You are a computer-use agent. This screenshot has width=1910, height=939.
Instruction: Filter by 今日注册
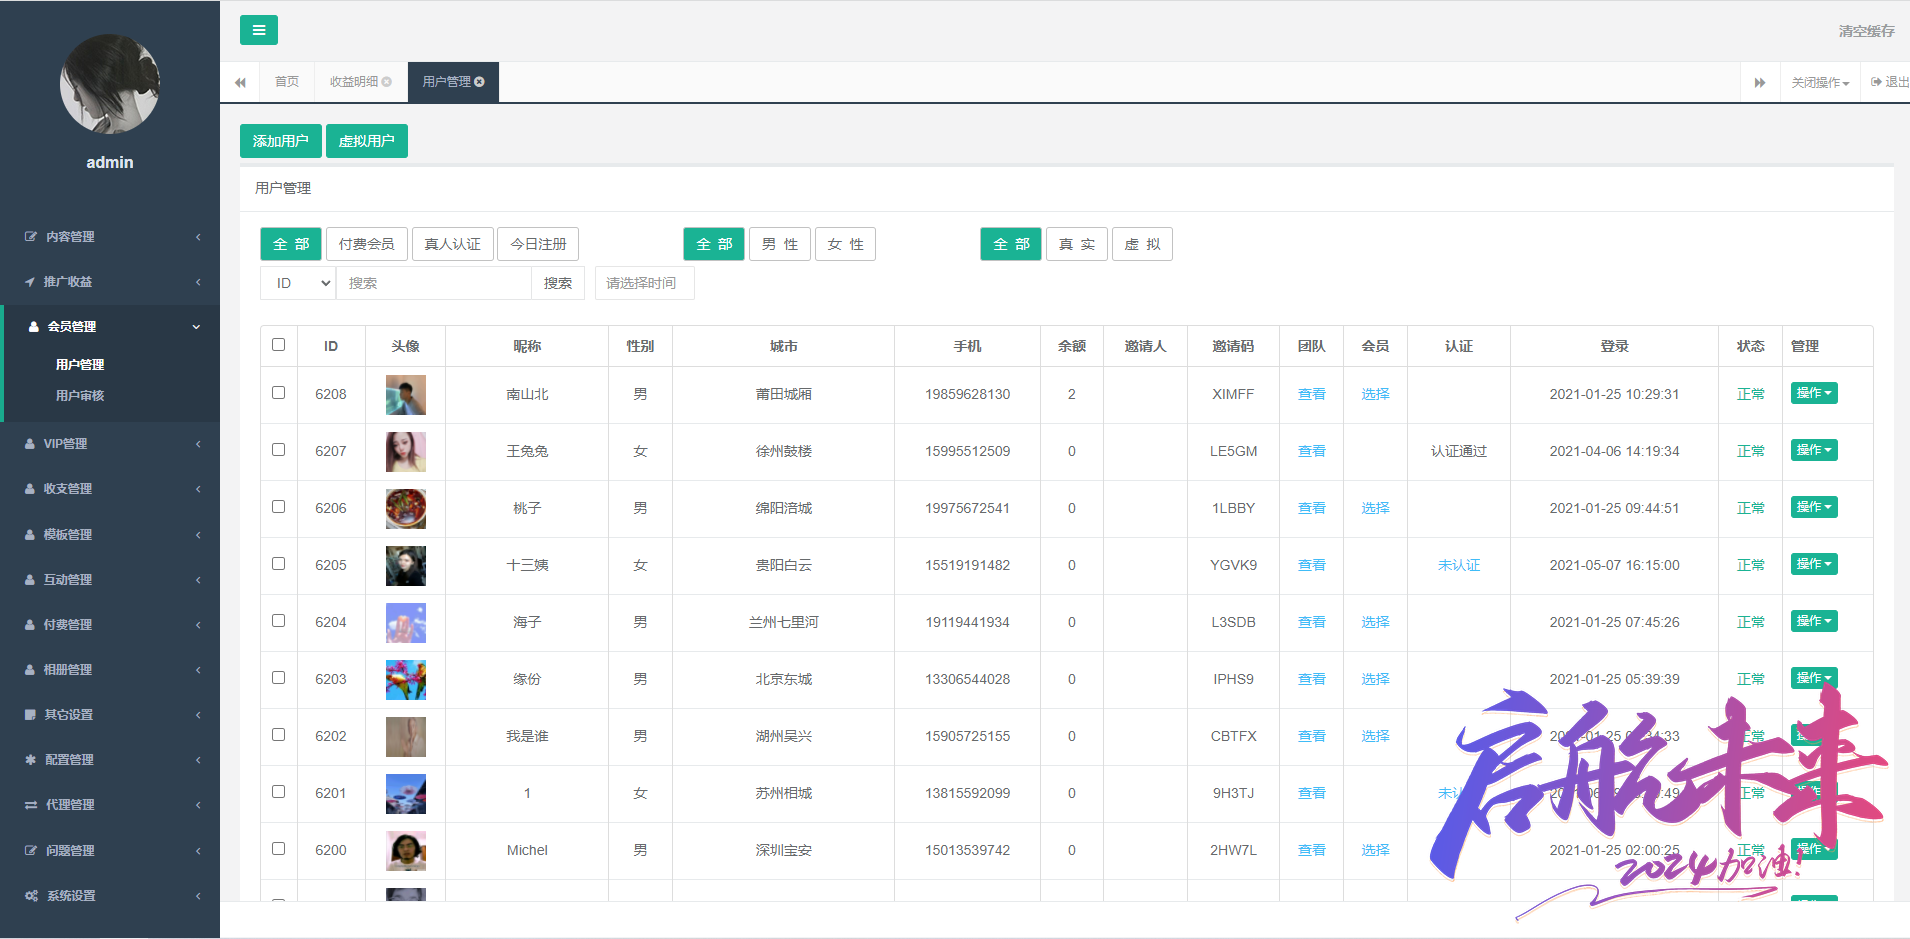pyautogui.click(x=538, y=244)
